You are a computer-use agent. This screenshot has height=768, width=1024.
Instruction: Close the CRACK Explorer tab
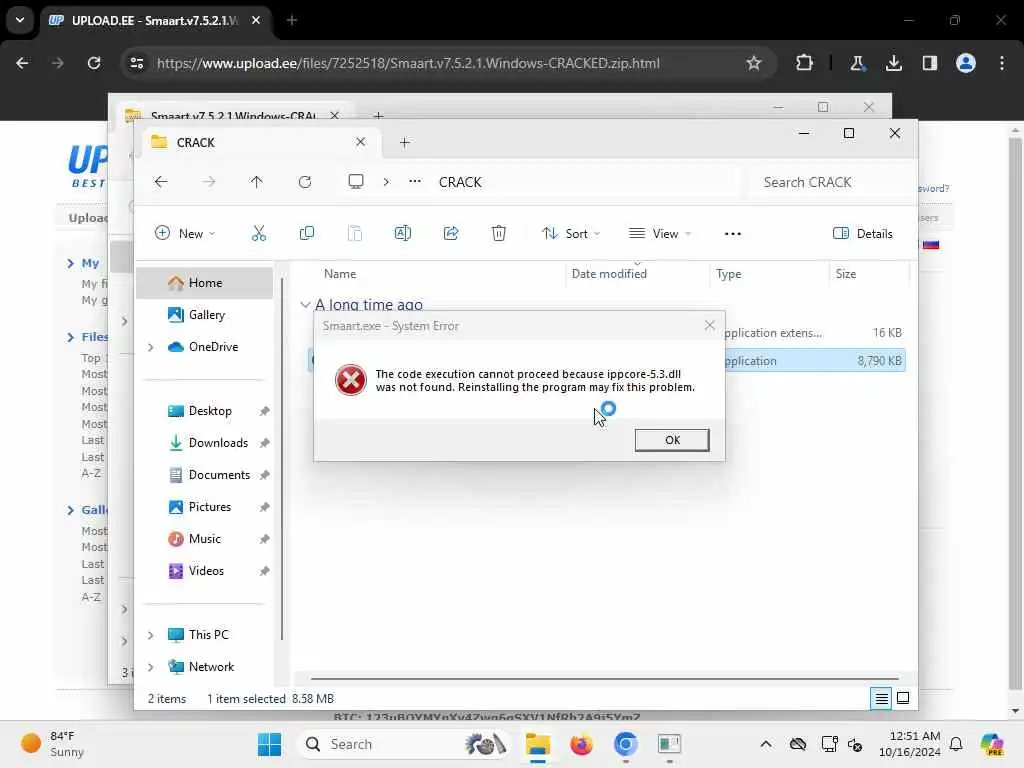360,142
